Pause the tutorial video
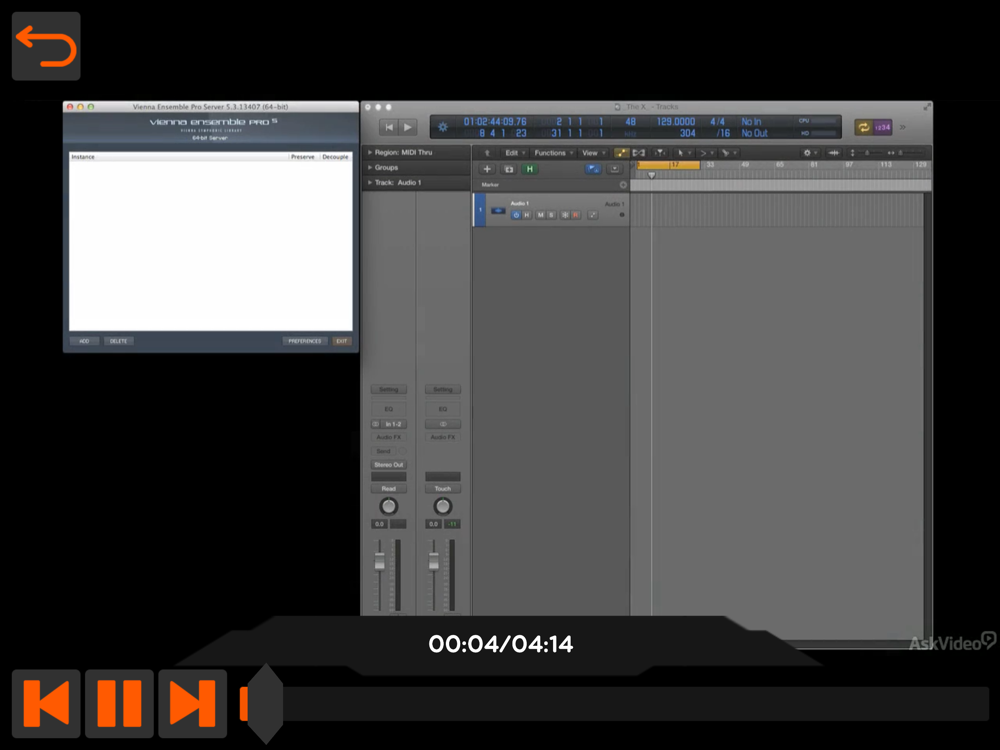 [x=119, y=703]
